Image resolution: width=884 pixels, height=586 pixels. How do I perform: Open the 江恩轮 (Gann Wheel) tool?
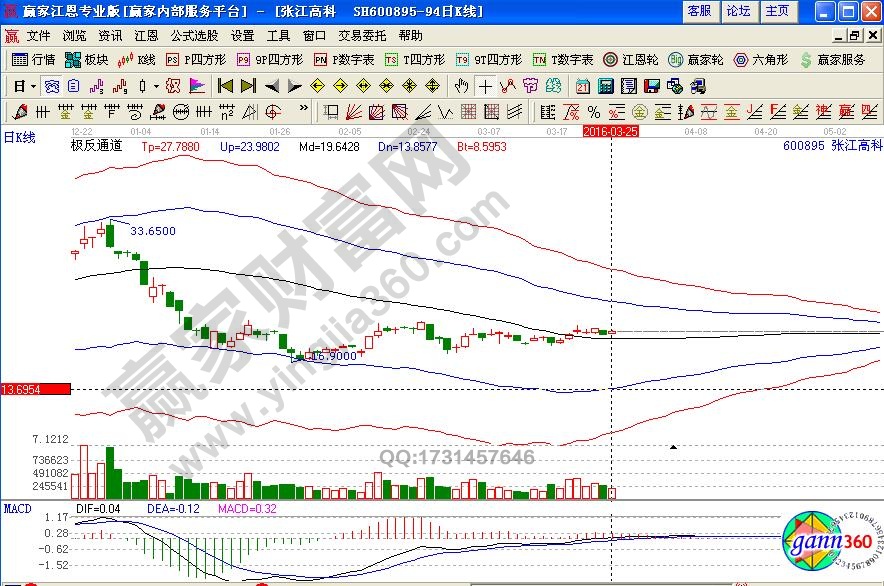click(630, 59)
